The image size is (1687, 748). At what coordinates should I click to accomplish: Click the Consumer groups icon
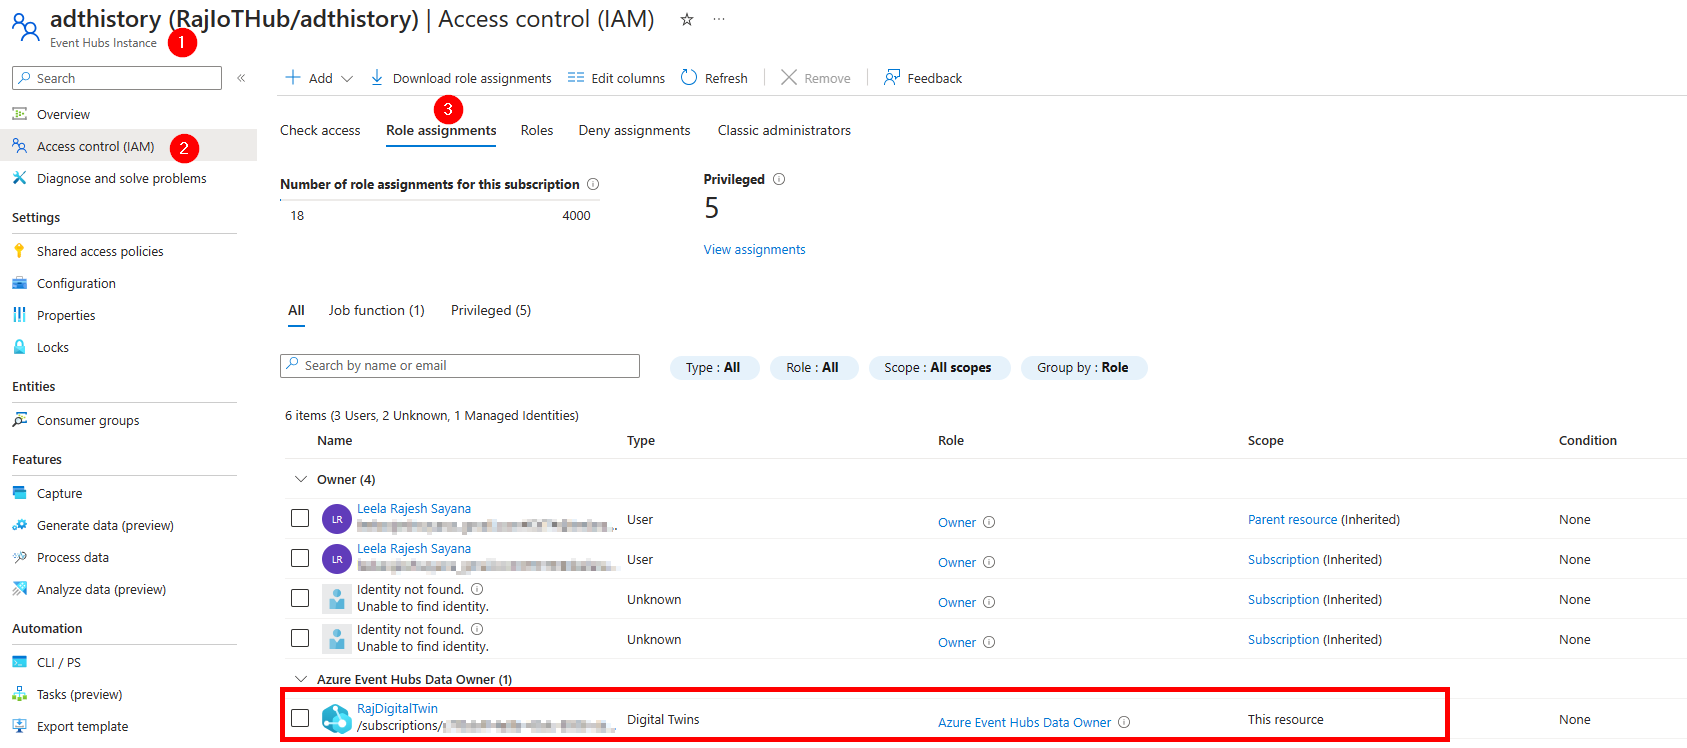[19, 420]
